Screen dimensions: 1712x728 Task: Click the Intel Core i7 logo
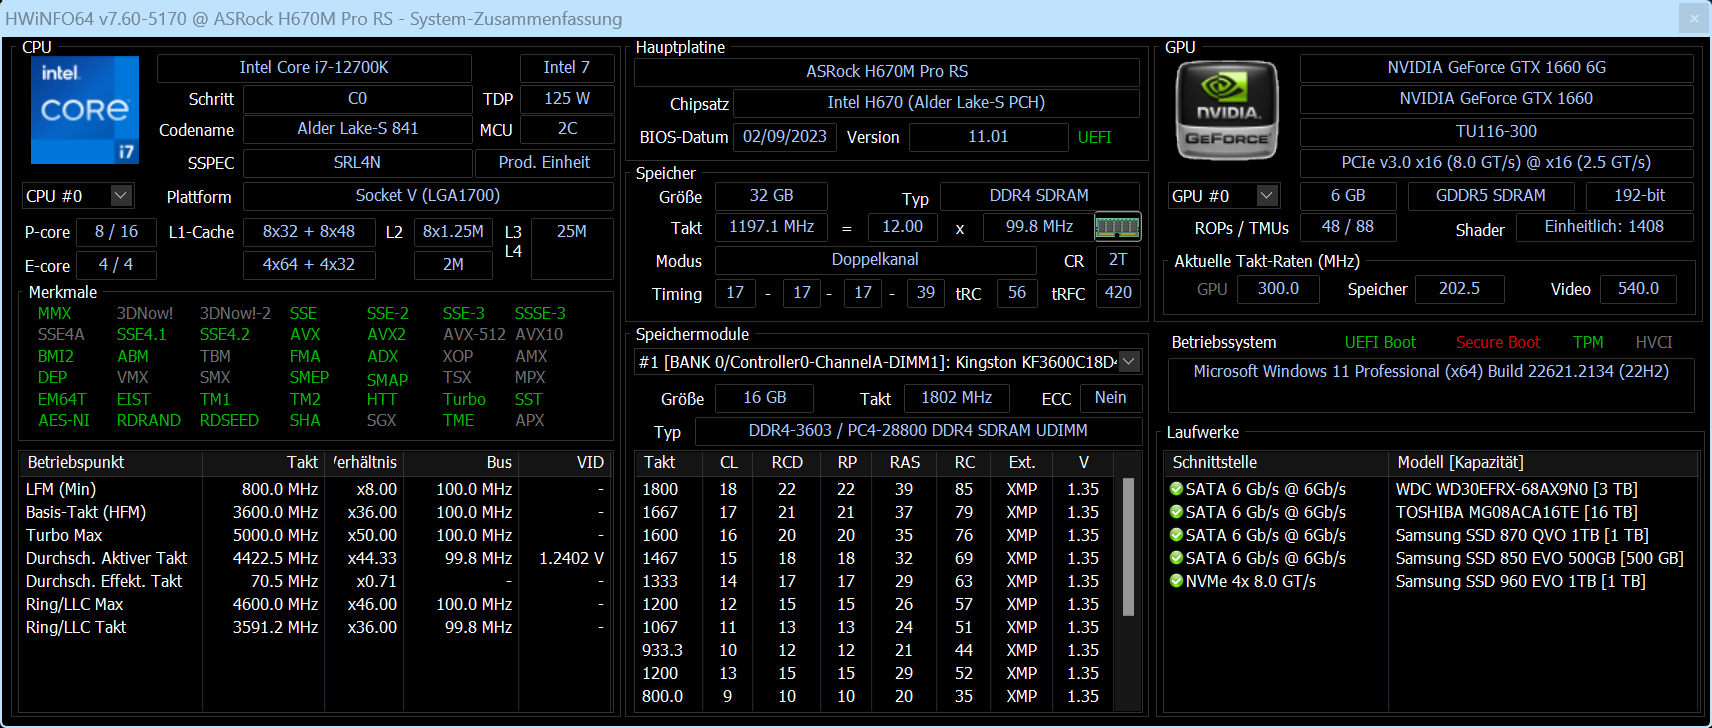coord(85,110)
